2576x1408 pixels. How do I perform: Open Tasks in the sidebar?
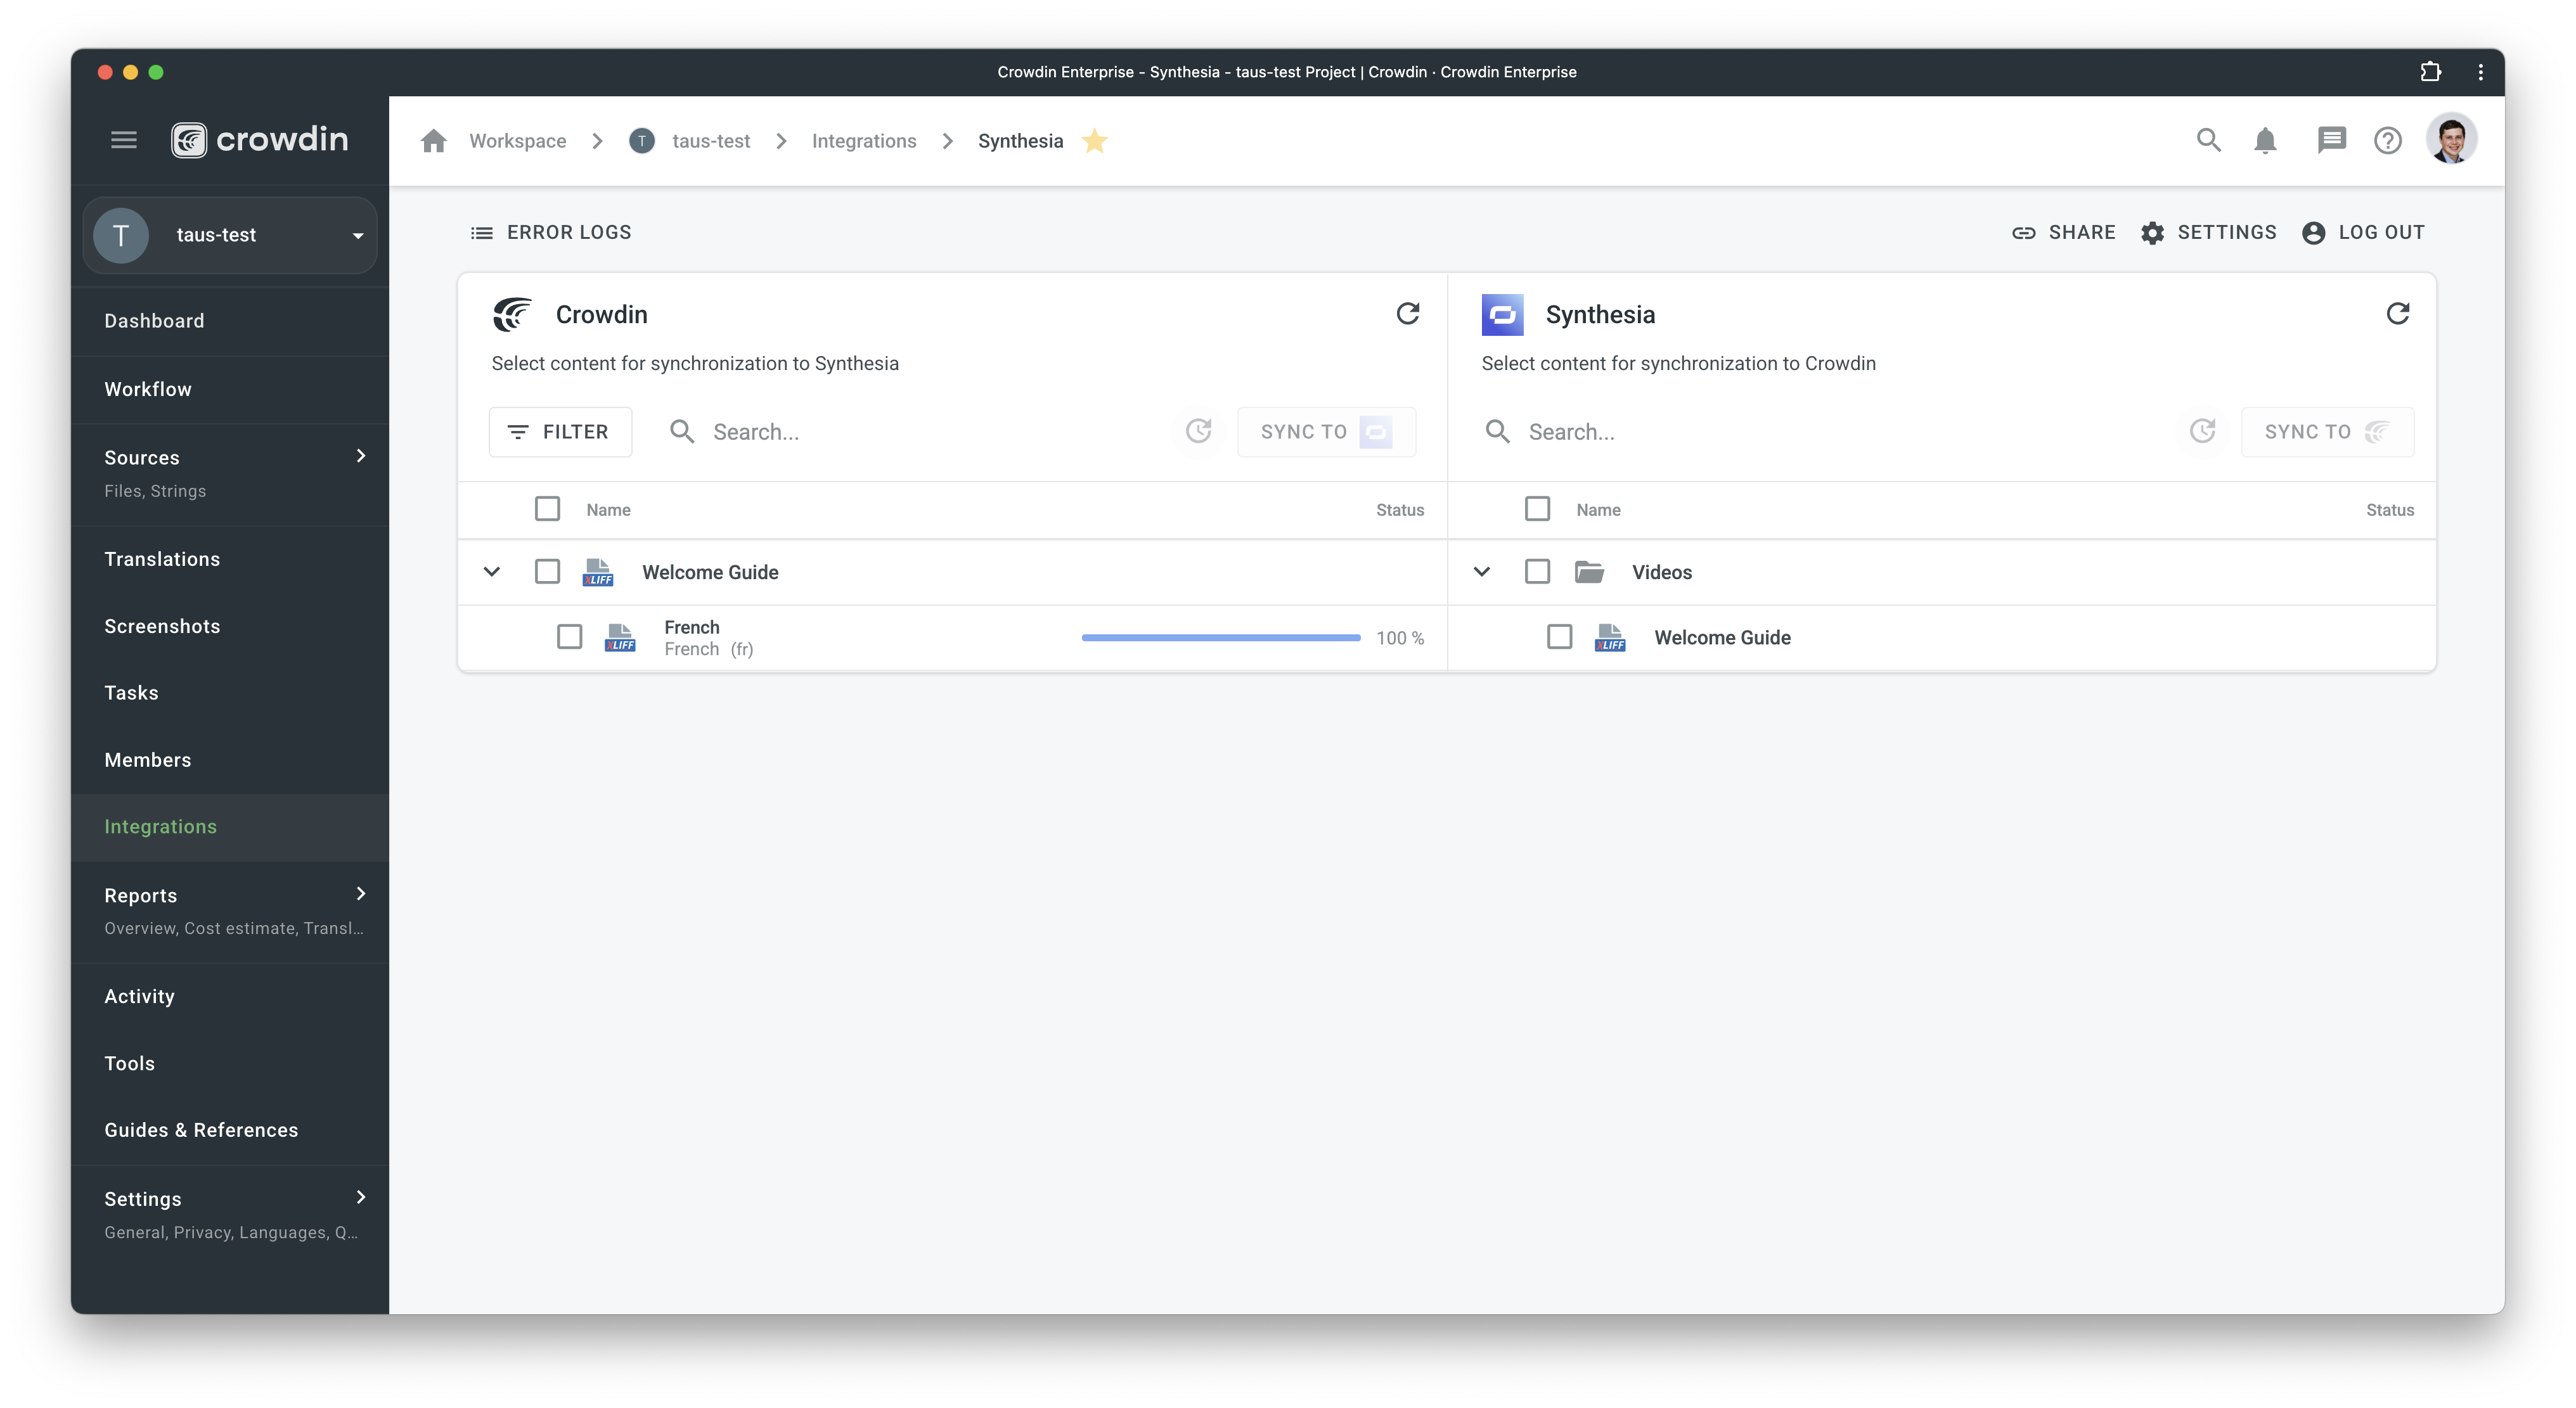click(230, 693)
